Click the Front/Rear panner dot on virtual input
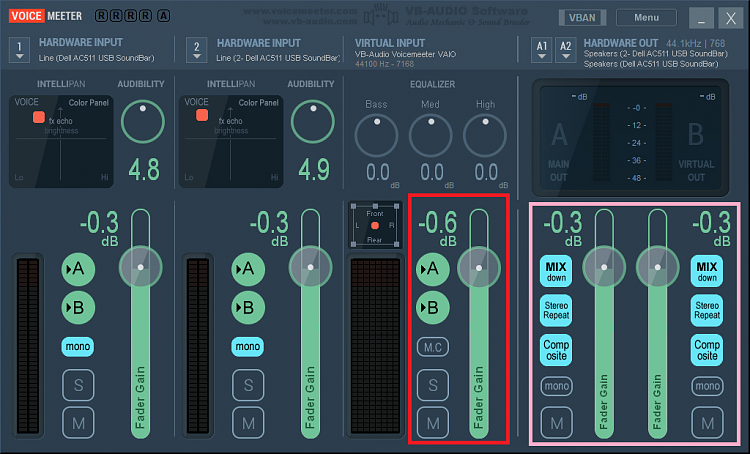The image size is (750, 454). [375, 225]
